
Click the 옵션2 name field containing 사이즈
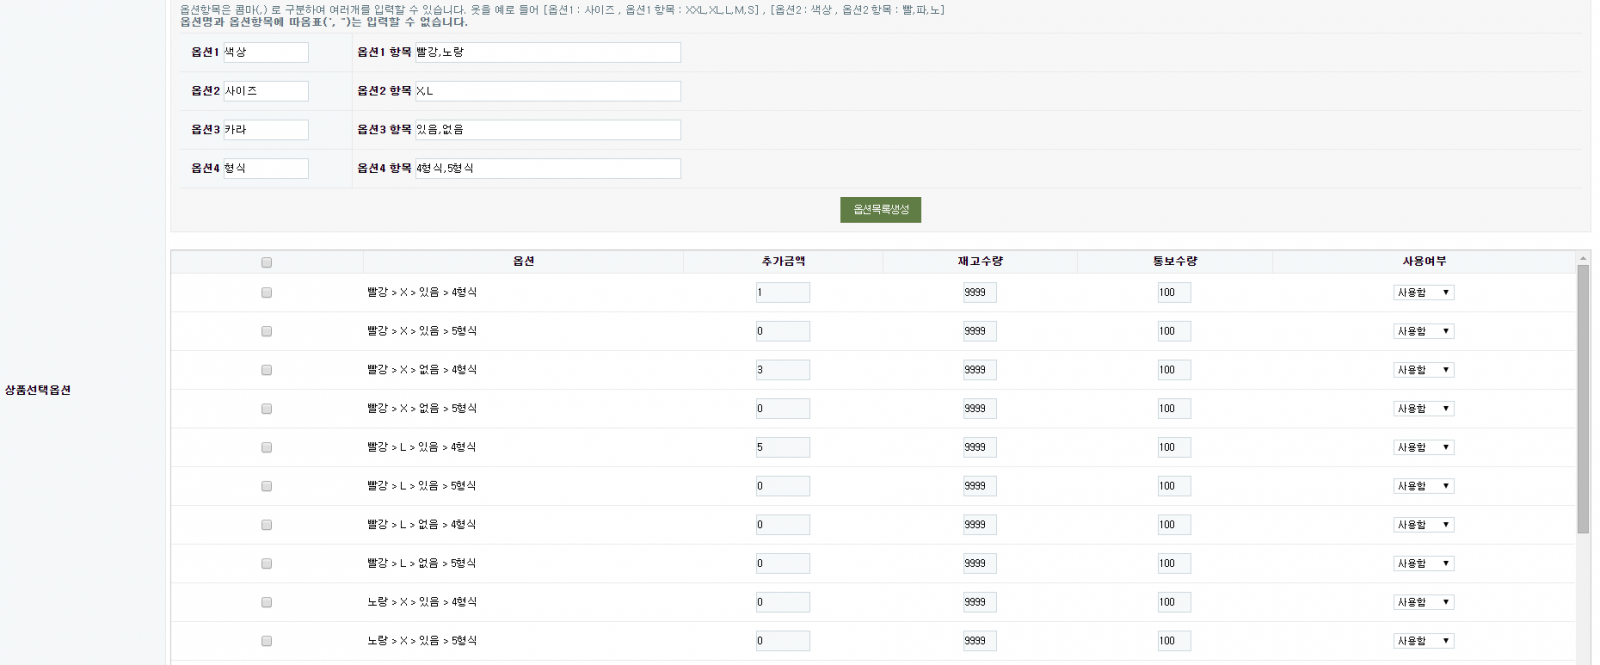click(x=265, y=91)
